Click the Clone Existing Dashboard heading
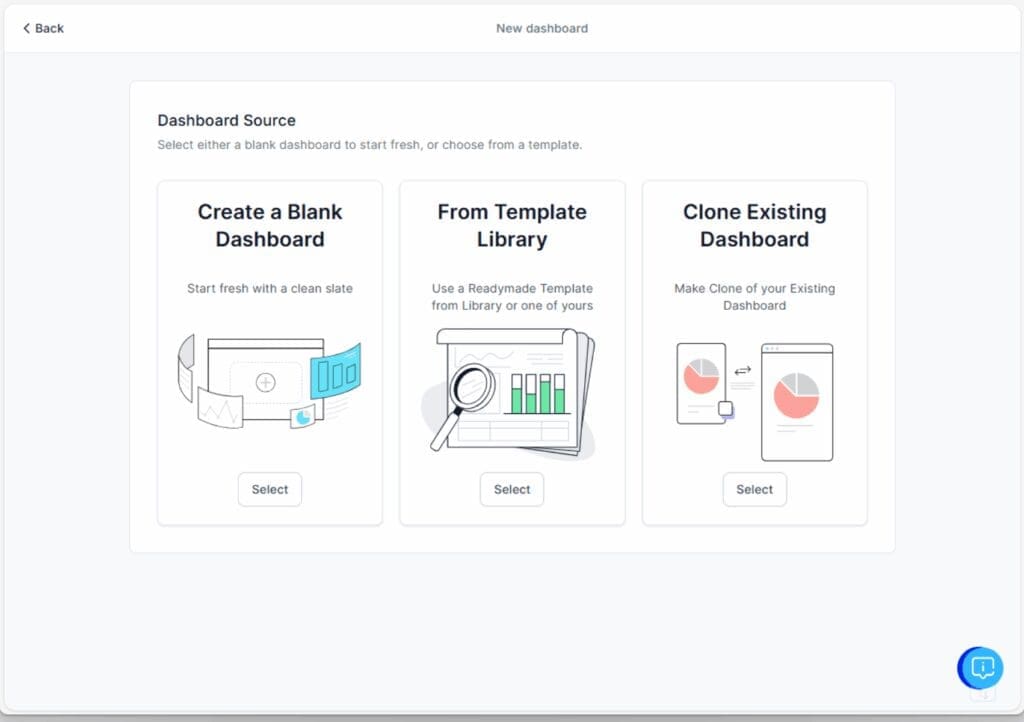 tap(754, 225)
